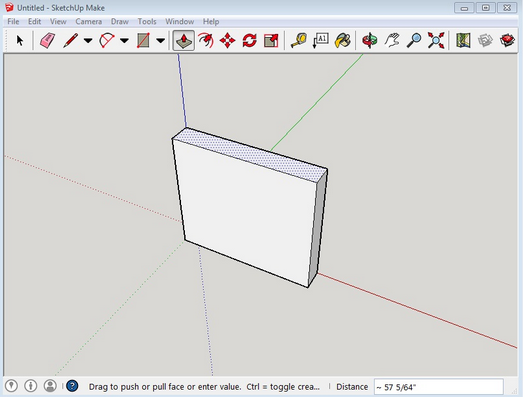Click the dotted top face of the box
523x397 pixels.
coord(249,154)
